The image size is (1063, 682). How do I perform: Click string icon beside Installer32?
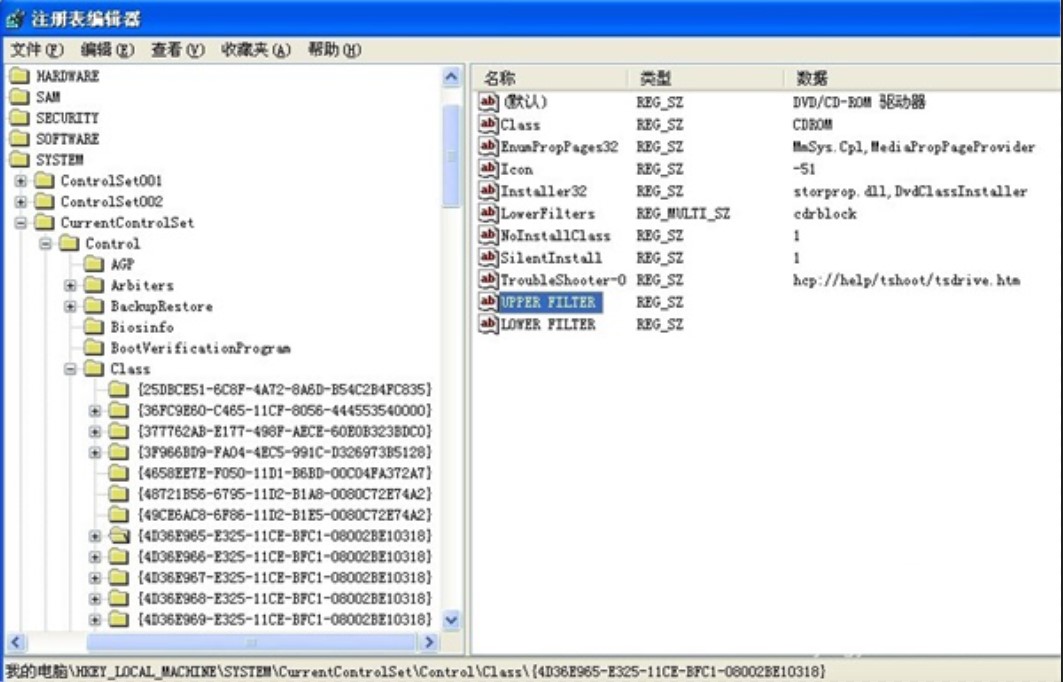[488, 190]
